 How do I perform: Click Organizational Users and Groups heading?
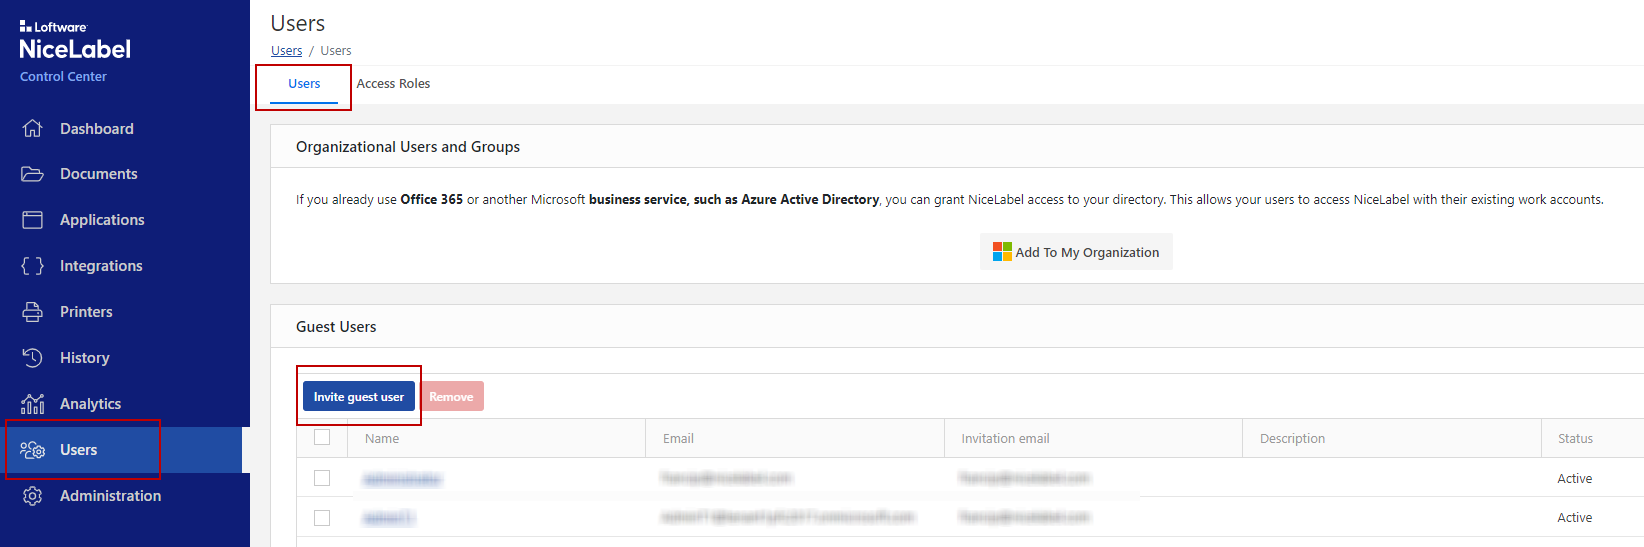pos(408,147)
